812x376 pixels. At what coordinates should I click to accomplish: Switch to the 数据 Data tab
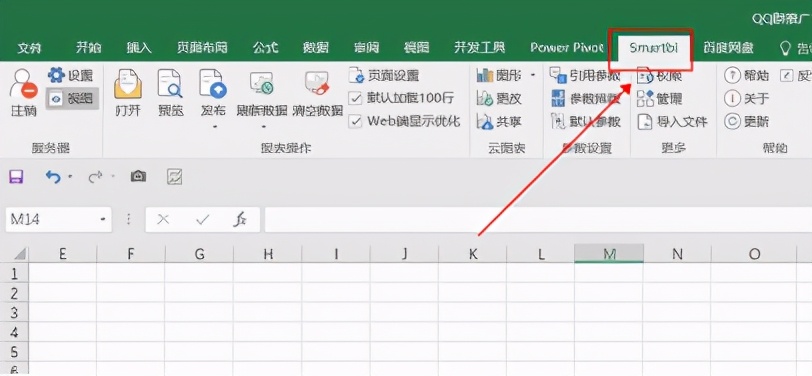pyautogui.click(x=316, y=48)
